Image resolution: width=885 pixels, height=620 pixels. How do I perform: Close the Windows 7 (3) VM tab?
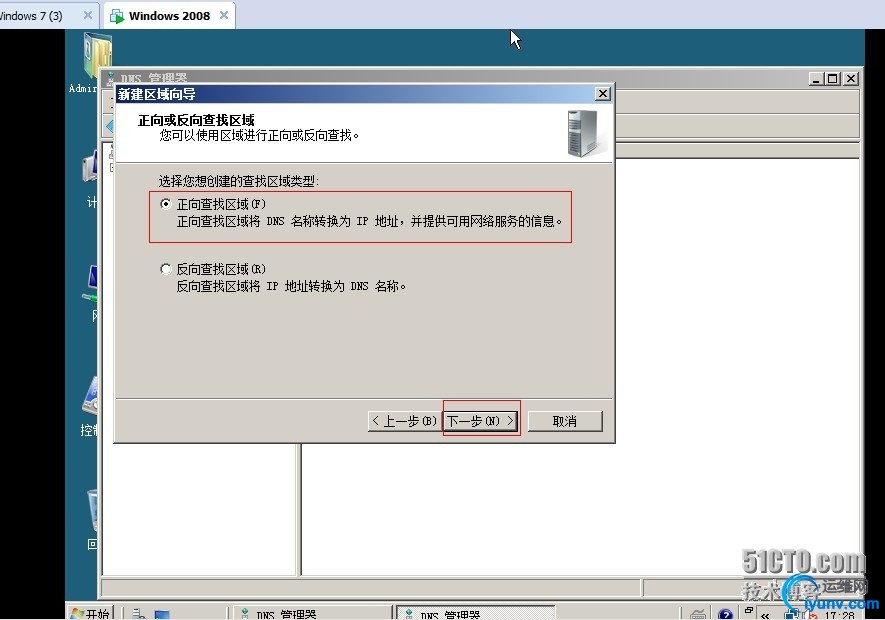pos(87,15)
